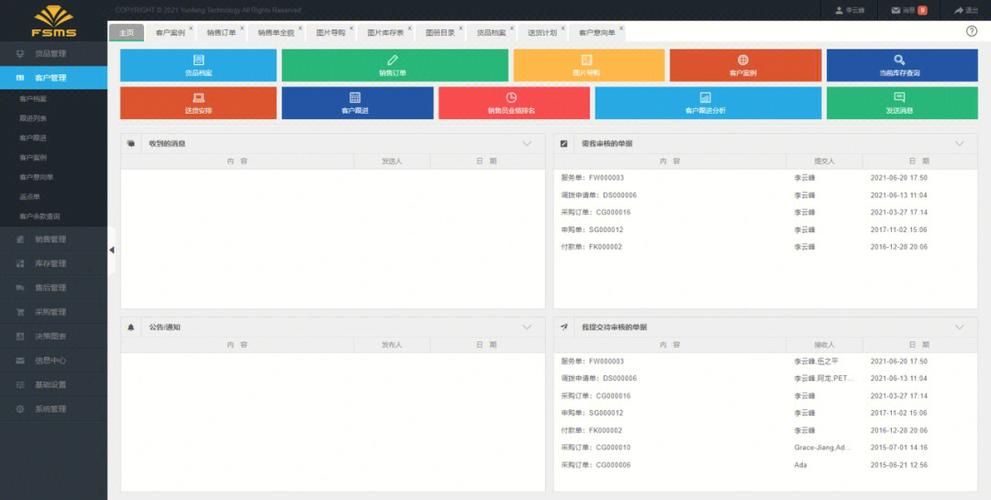Open the help question mark icon
991x500 pixels.
[971, 31]
